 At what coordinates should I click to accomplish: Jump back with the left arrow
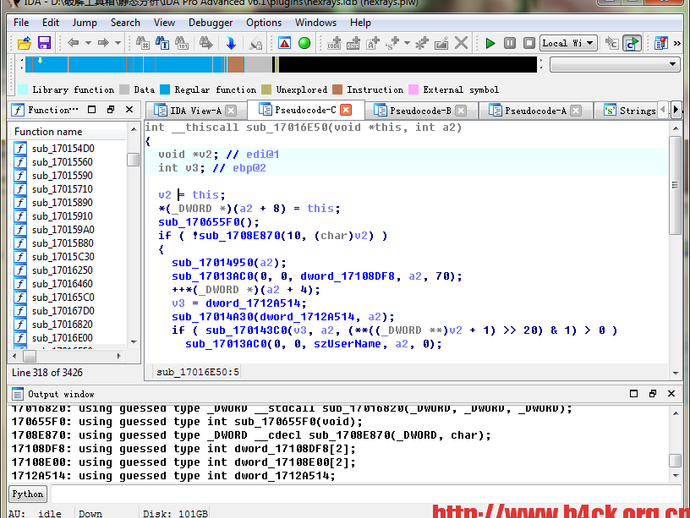pyautogui.click(x=73, y=43)
